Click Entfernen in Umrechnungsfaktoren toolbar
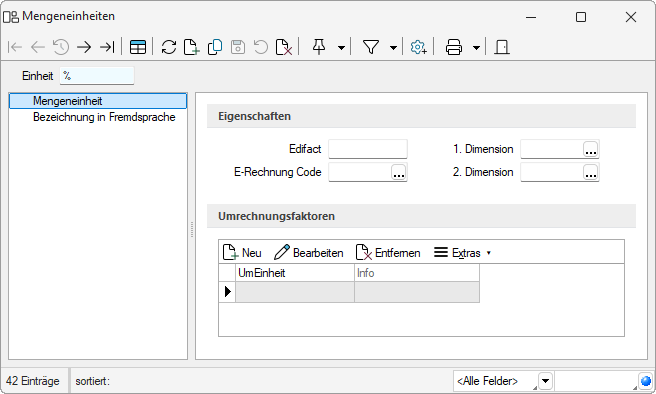Viewport: 656px width, 394px height. (388, 253)
